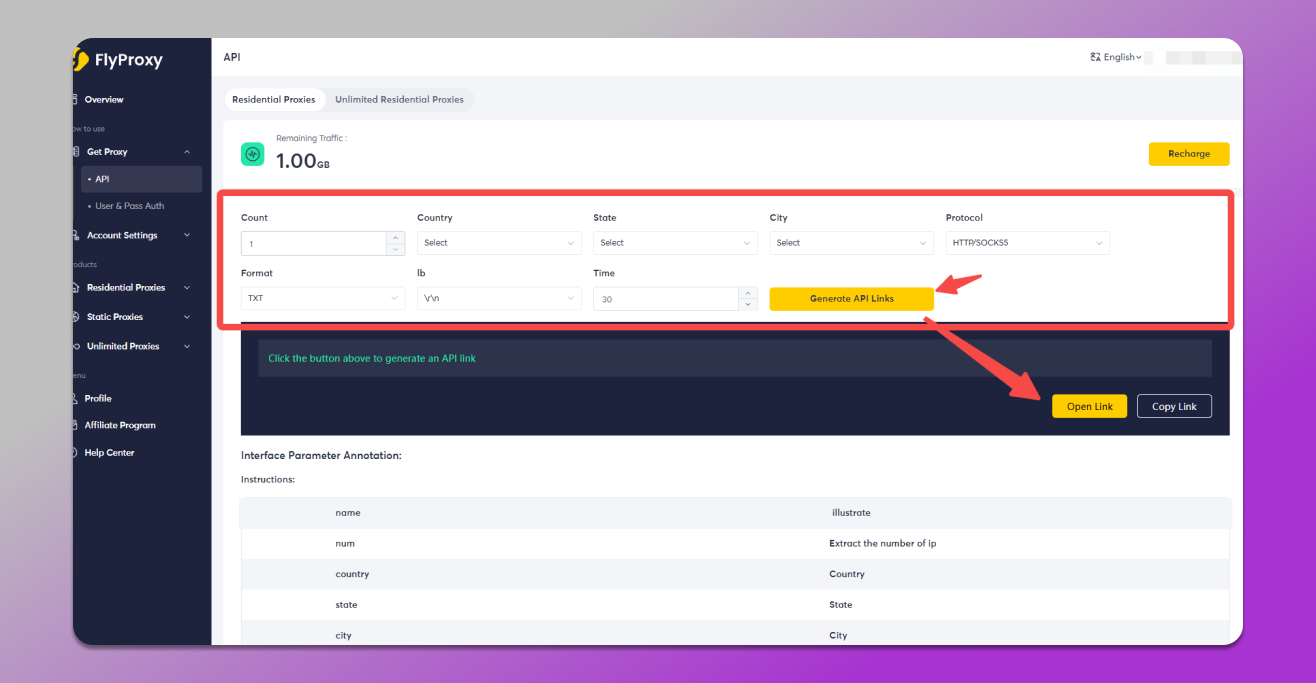Screen dimensions: 1316x683
Task: Click 'Remaining Traffic' label
Action: coord(311,138)
